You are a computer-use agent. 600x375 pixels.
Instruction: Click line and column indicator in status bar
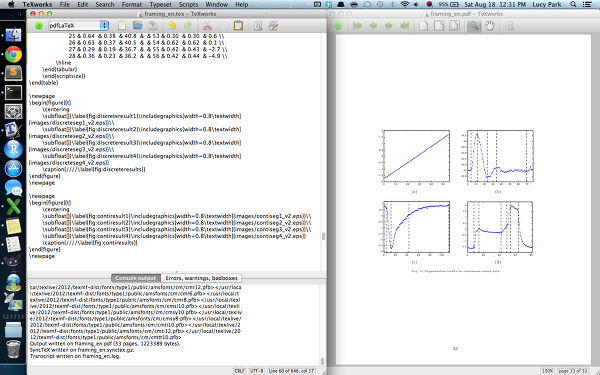click(292, 371)
